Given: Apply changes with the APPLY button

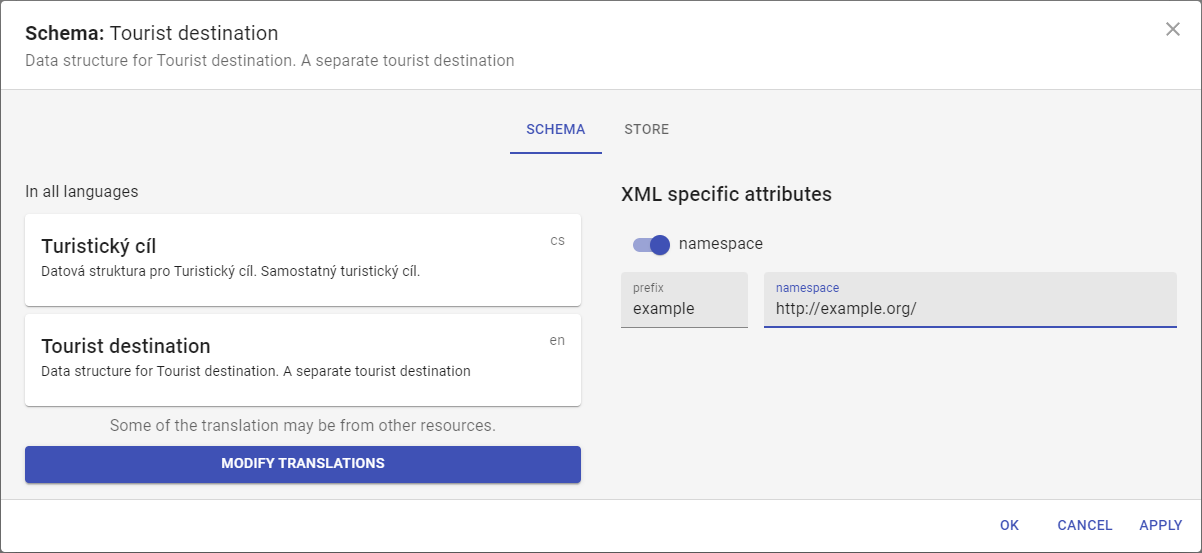Looking at the screenshot, I should coord(1160,525).
